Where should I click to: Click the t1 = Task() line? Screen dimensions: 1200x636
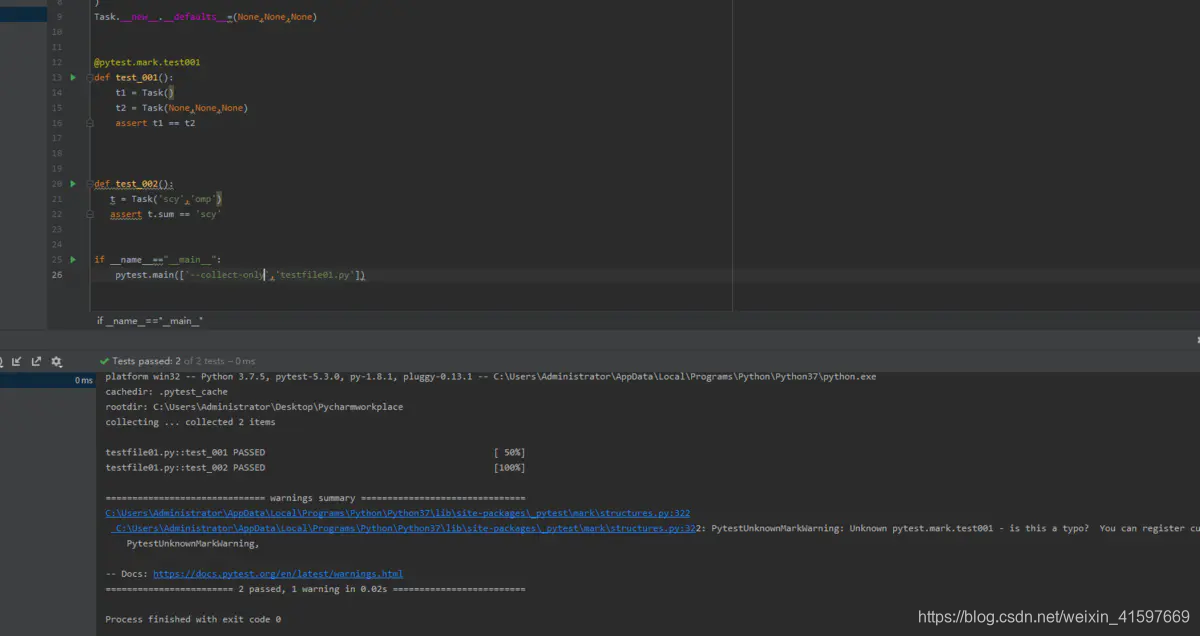[145, 92]
